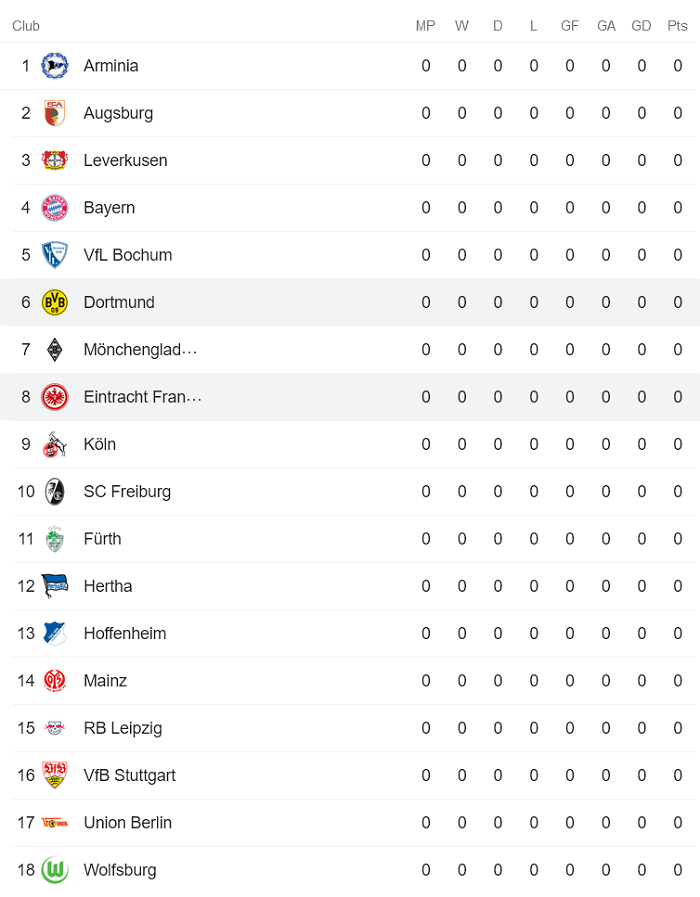Open the Leverkusen team page
The height and width of the screenshot is (897, 700).
[125, 160]
